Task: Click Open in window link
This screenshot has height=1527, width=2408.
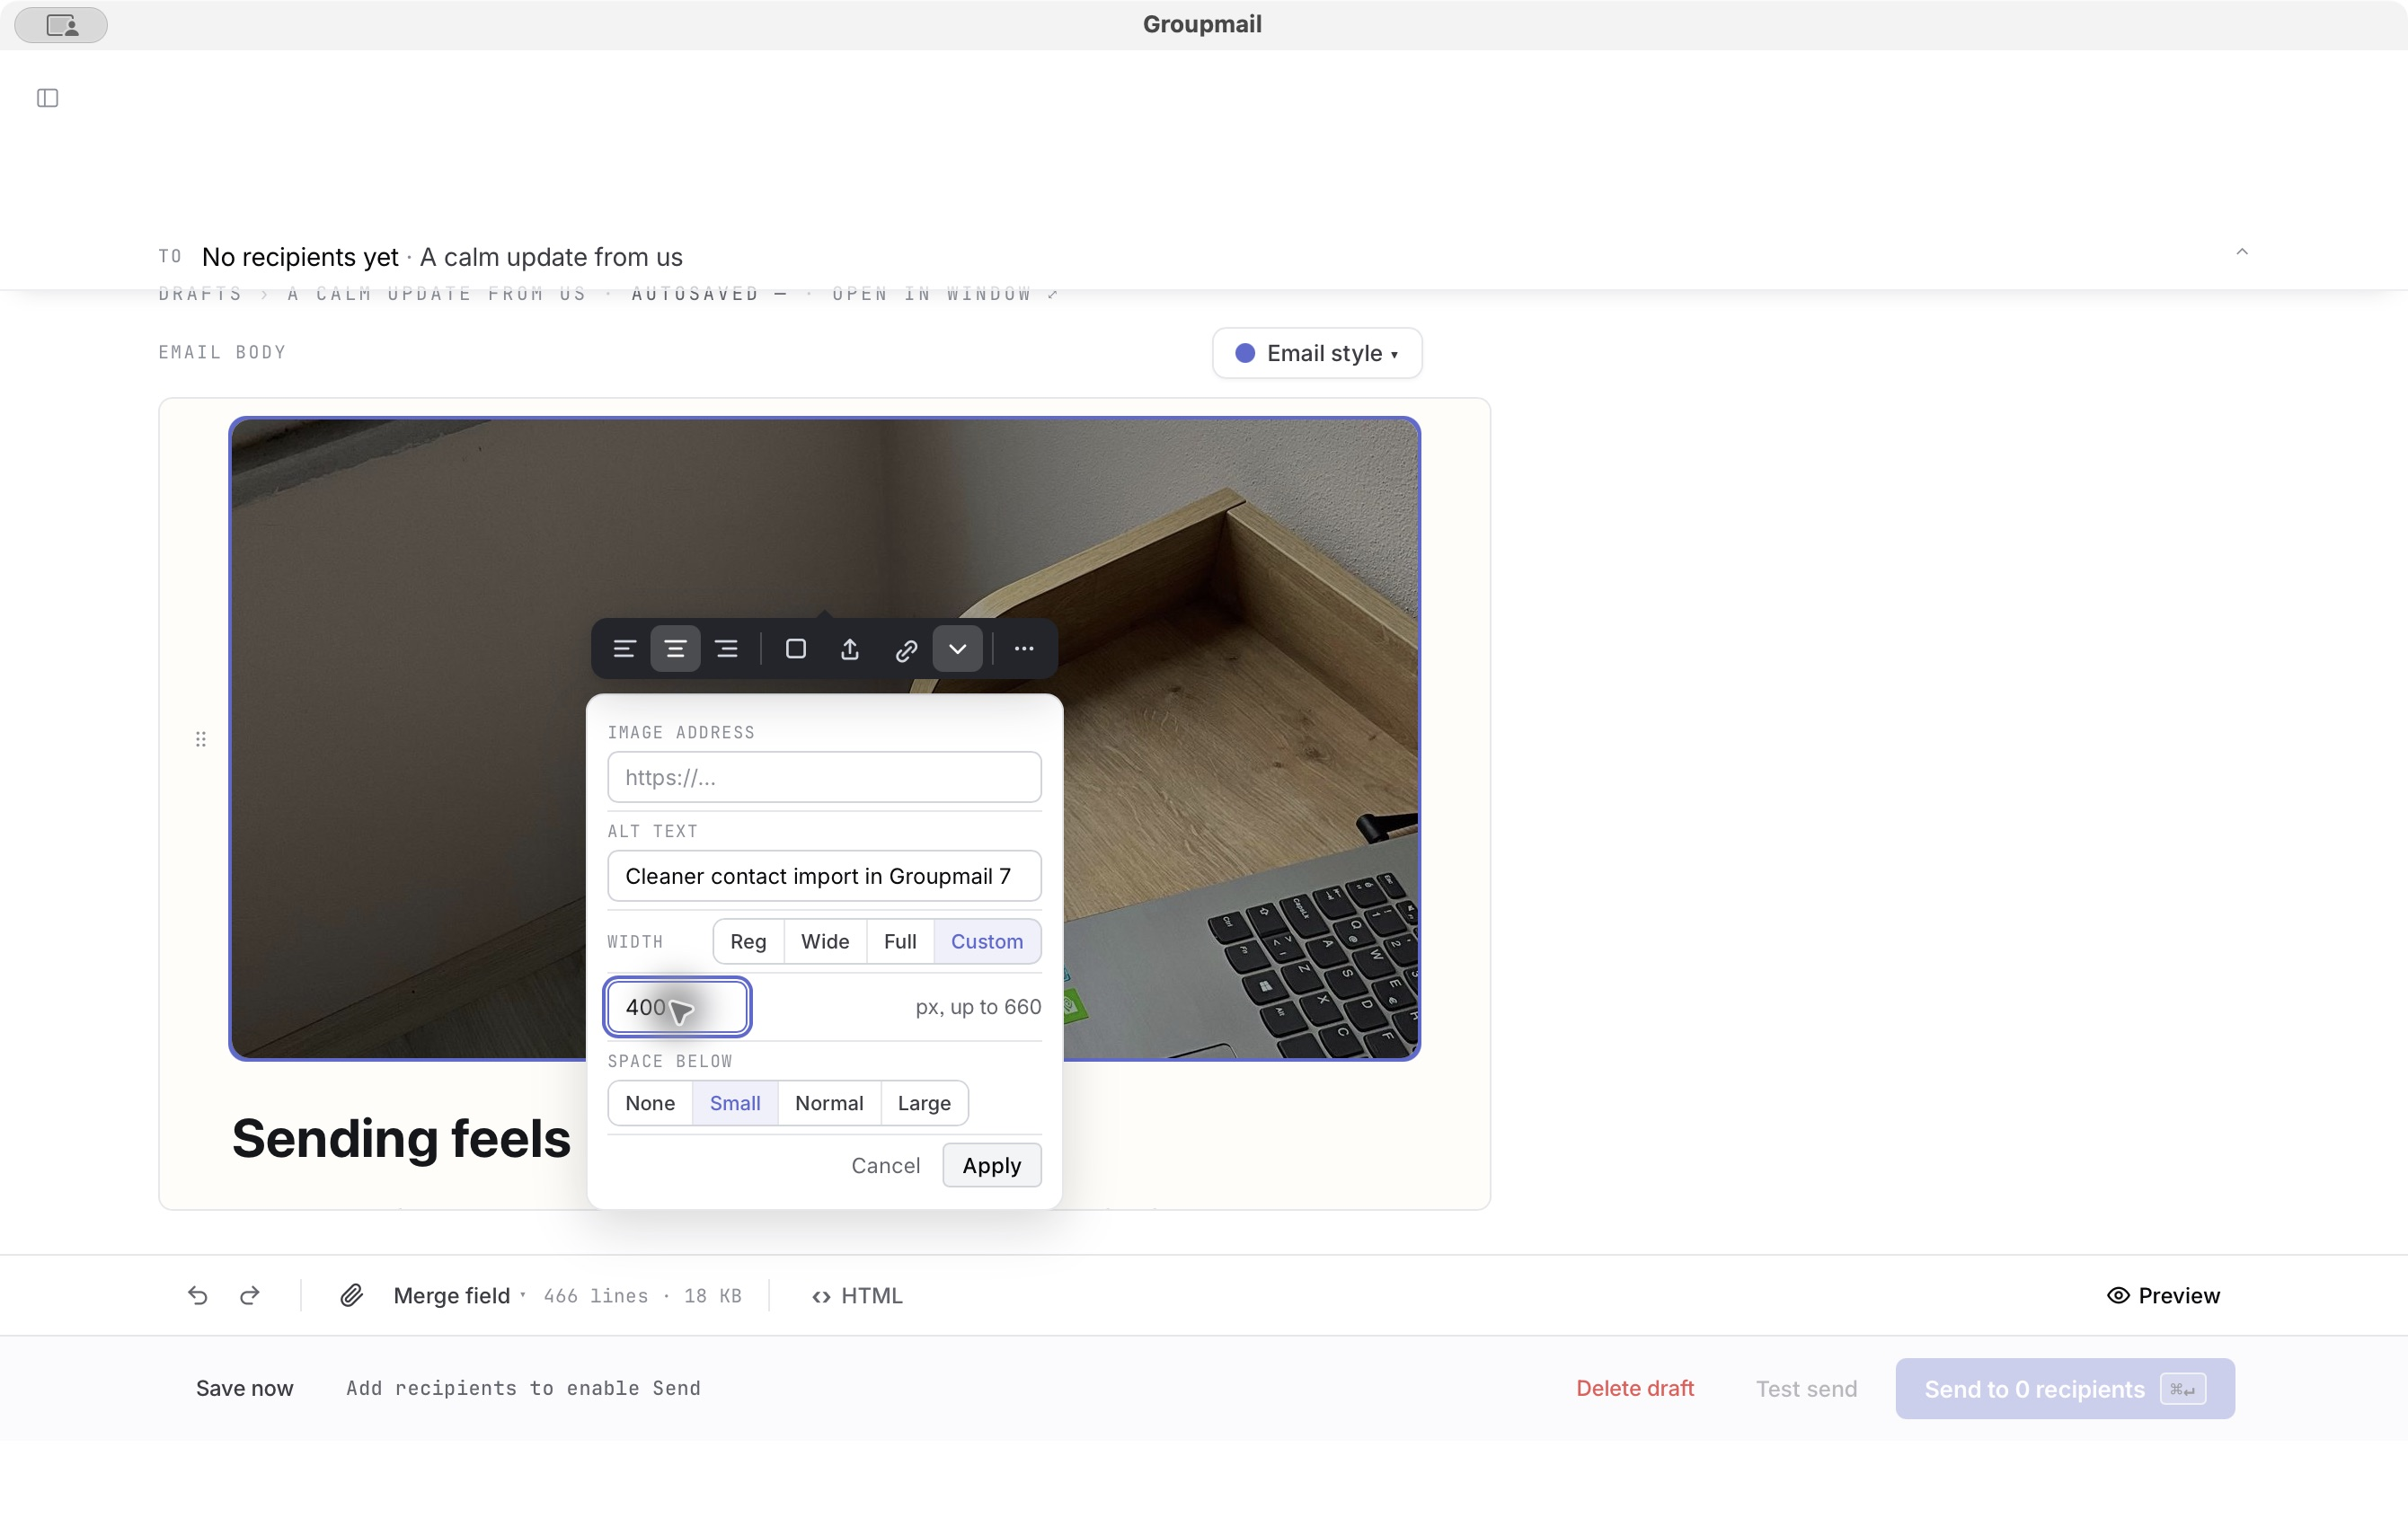Action: [944, 294]
